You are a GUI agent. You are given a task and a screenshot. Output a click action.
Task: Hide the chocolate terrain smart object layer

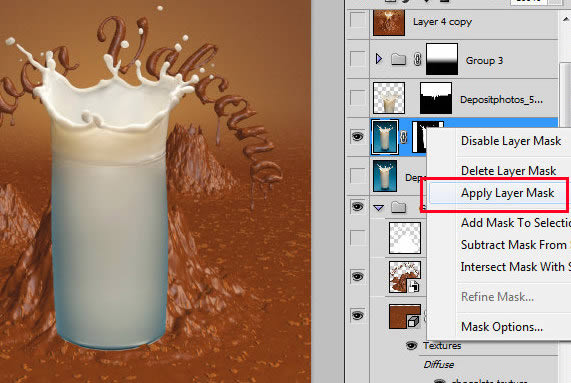[x=357, y=276]
